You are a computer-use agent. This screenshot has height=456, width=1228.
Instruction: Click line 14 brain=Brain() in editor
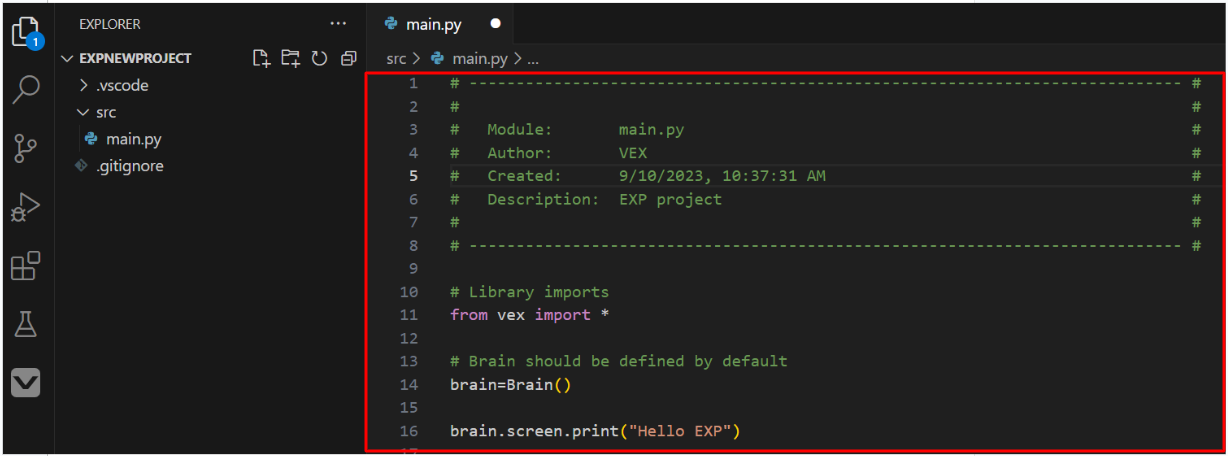click(x=510, y=384)
